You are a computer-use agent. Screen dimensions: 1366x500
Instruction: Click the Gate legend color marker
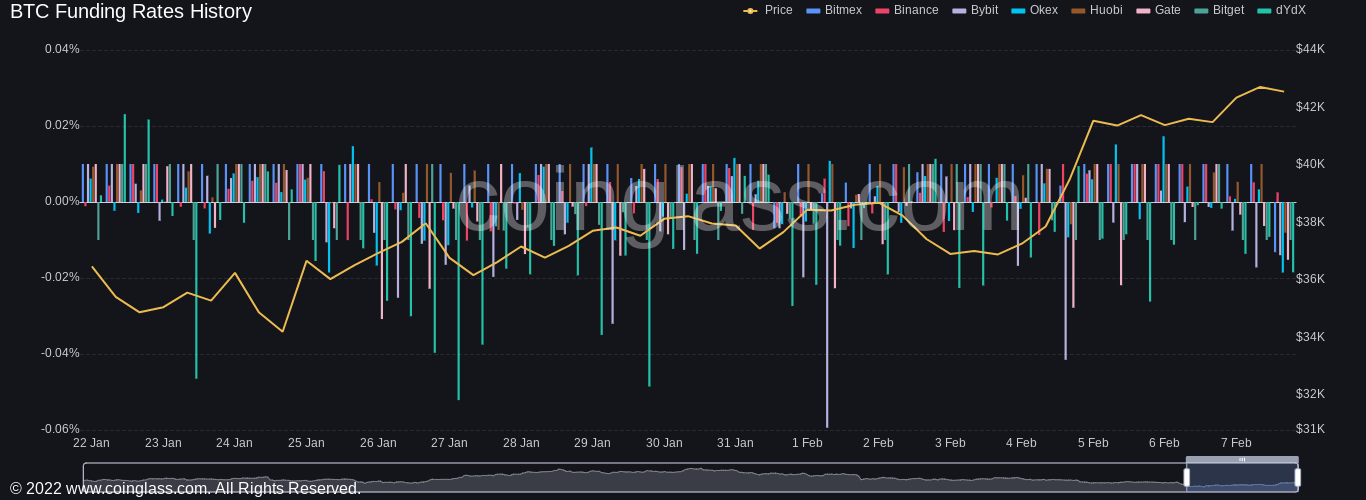(1143, 11)
